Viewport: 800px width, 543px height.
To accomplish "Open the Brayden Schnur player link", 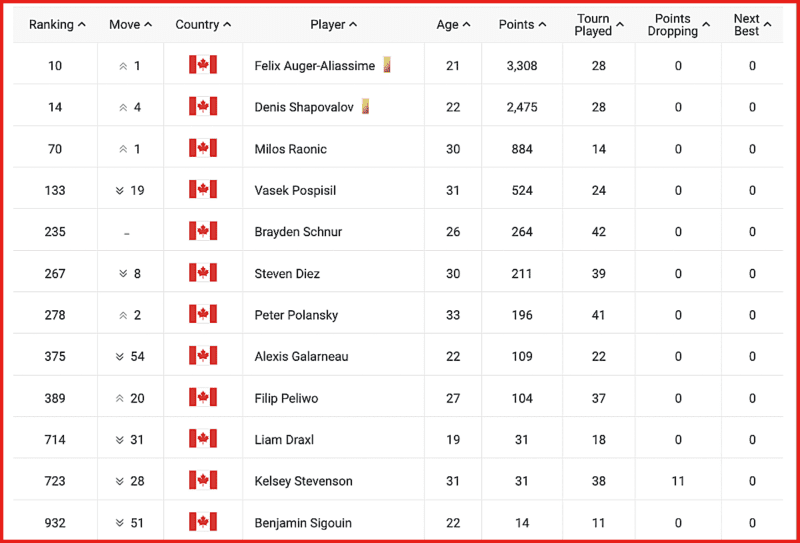I will coord(298,232).
